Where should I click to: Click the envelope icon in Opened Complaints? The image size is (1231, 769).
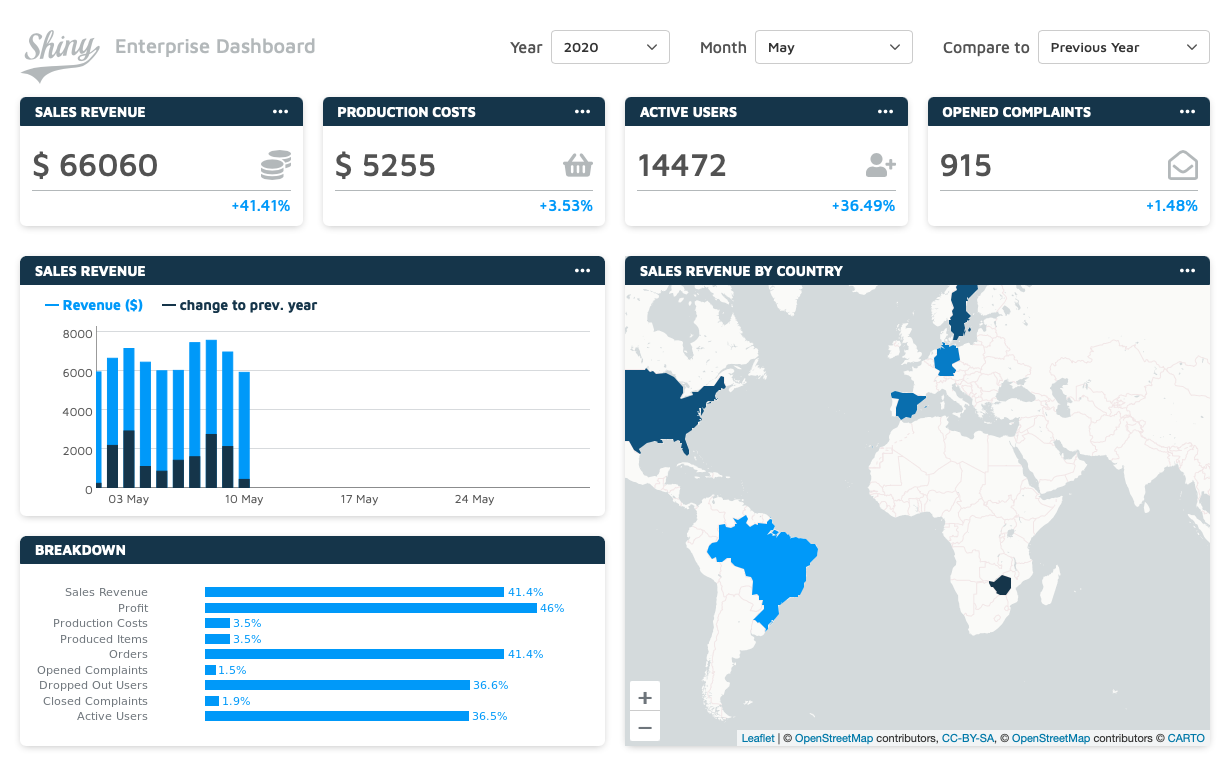coord(1183,165)
